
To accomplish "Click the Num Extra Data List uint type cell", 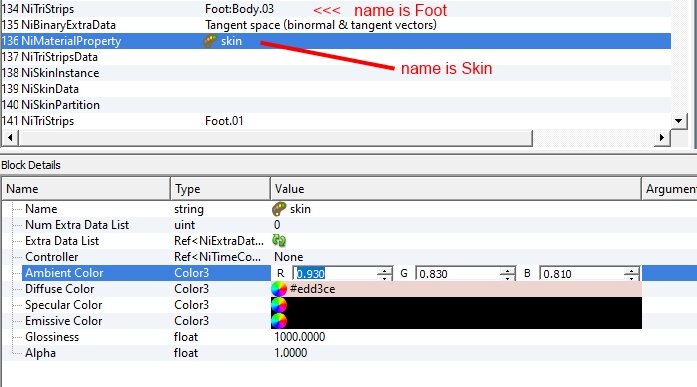I will pos(184,225).
